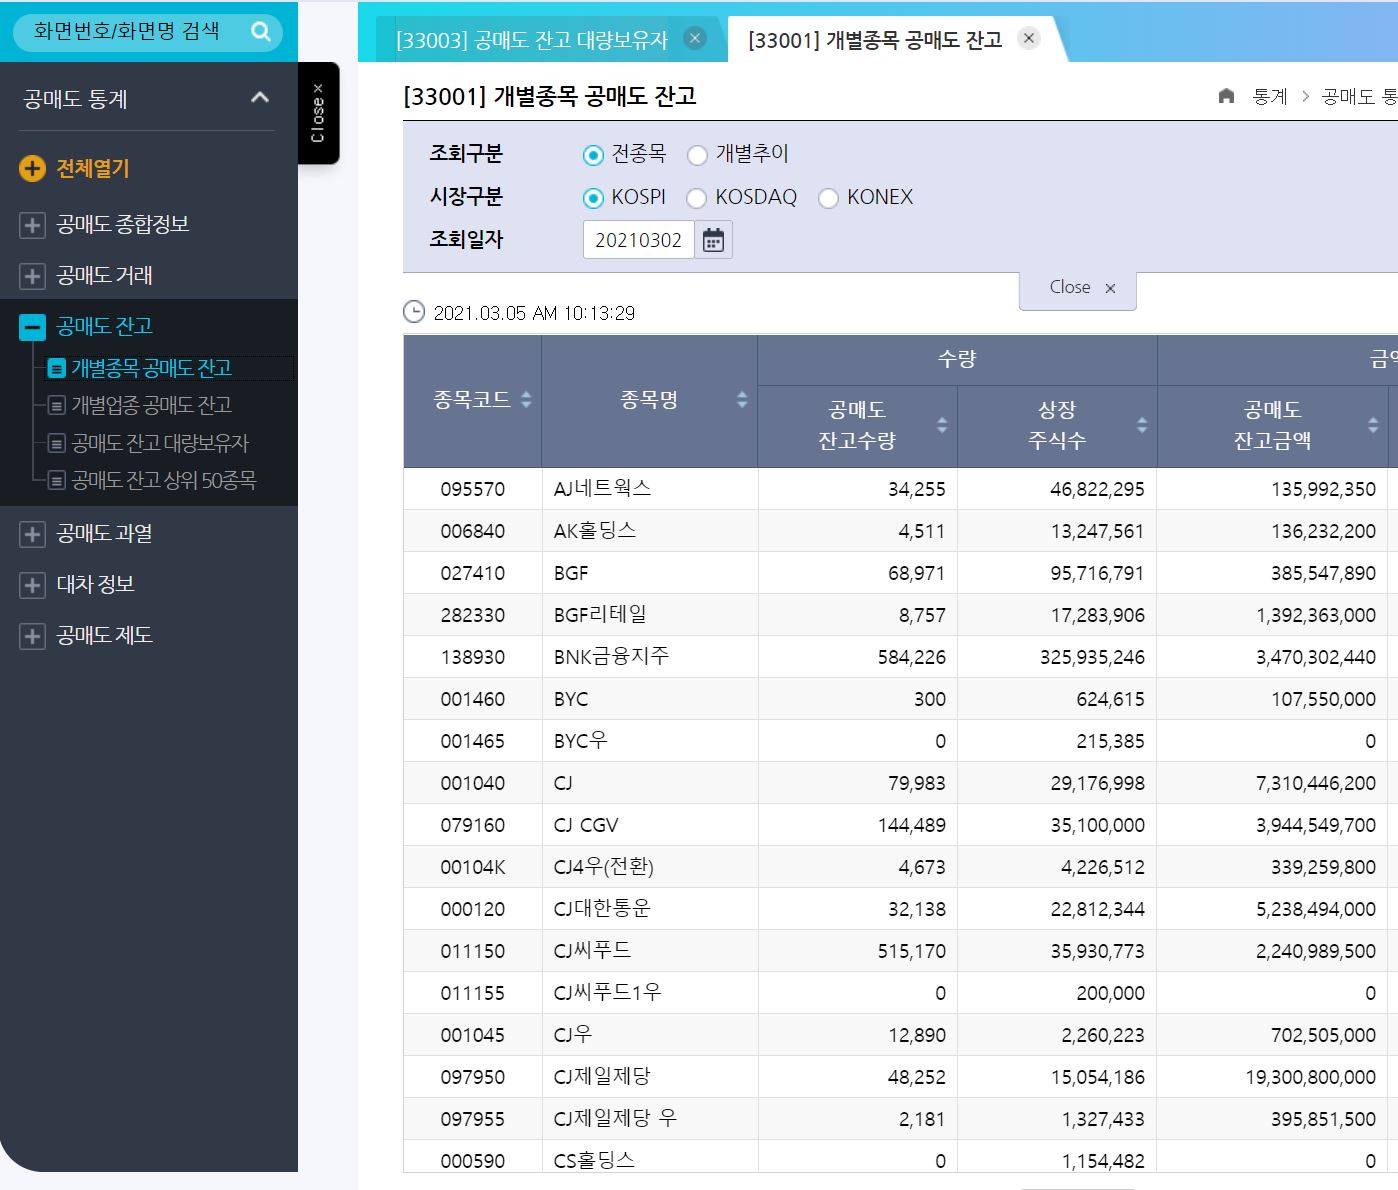
Task: Open 공매도 잔고 대량보유자 menu item
Action: 159,443
